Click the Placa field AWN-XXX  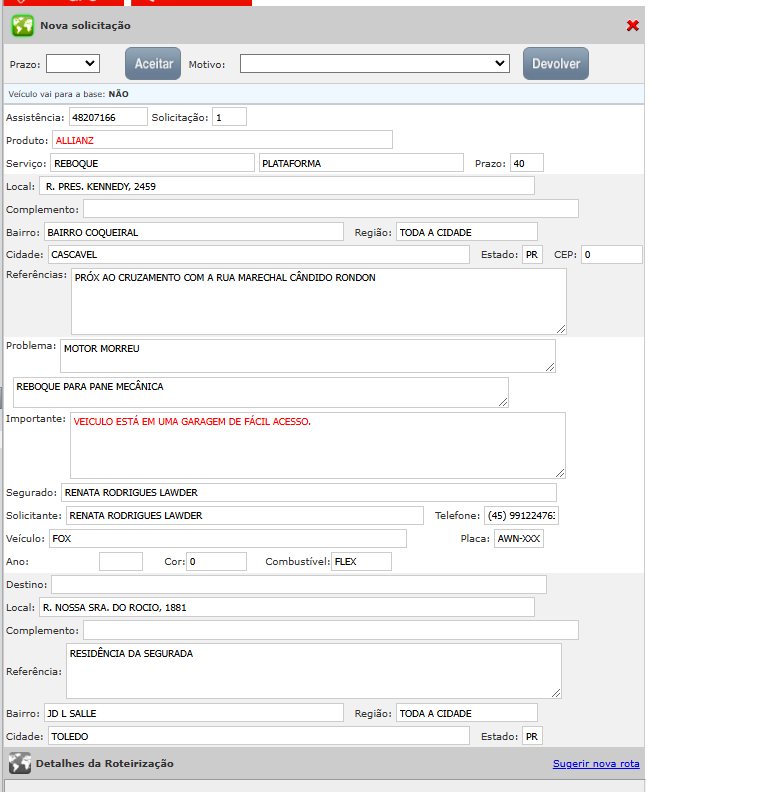pos(519,538)
